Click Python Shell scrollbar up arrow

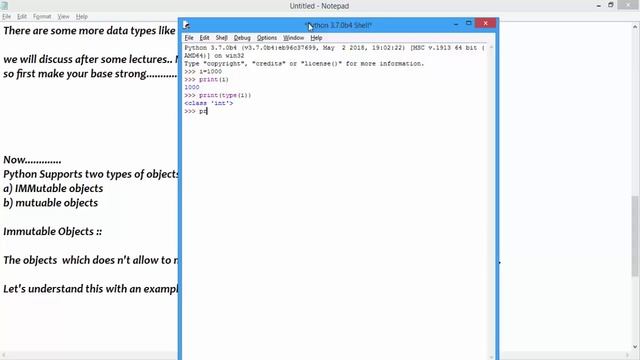(491, 47)
